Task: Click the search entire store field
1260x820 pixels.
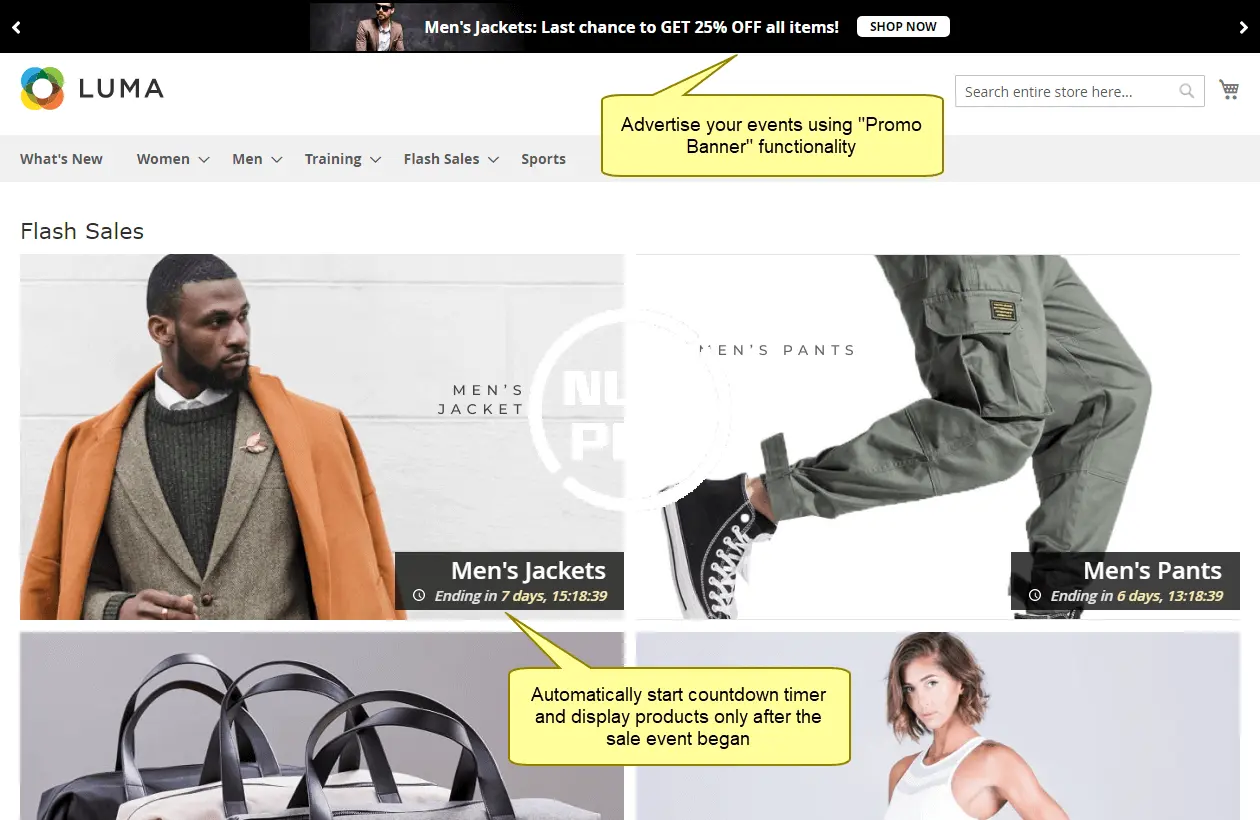Action: pyautogui.click(x=1065, y=91)
